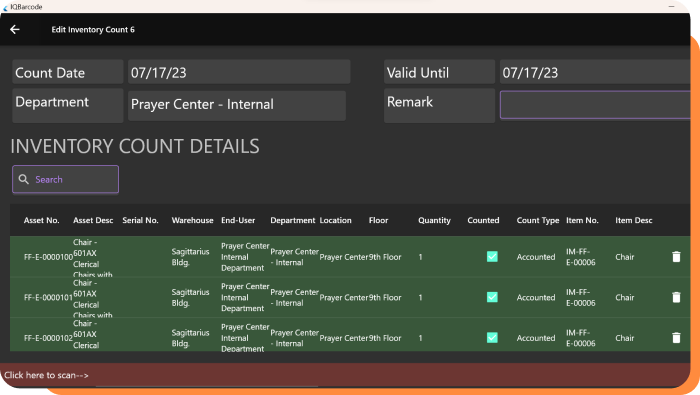Sort by End-User column header
The height and width of the screenshot is (395, 700).
tap(238, 220)
